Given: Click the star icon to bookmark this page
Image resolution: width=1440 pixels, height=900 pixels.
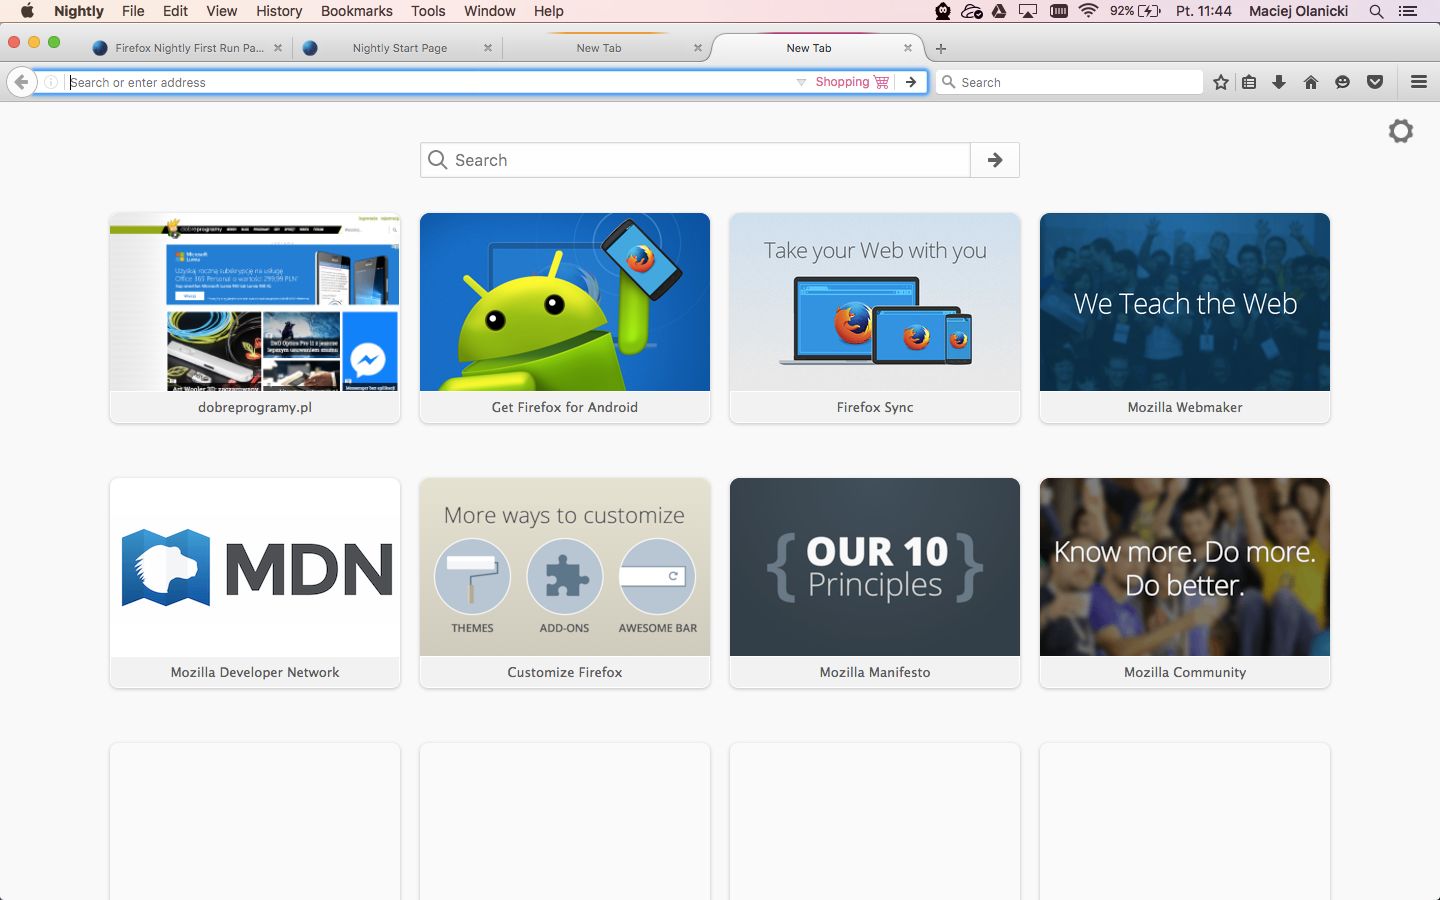Looking at the screenshot, I should 1221,82.
